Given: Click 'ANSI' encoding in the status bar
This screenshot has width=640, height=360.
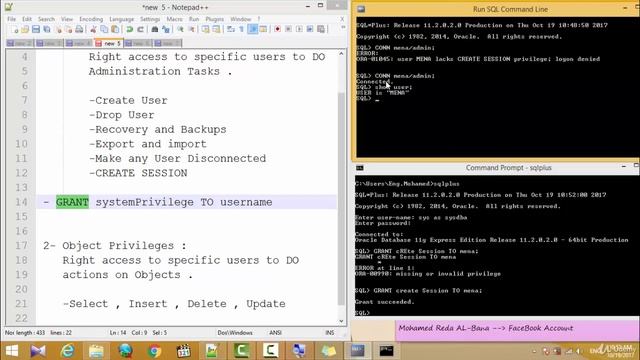Looking at the screenshot, I should click(276, 333).
